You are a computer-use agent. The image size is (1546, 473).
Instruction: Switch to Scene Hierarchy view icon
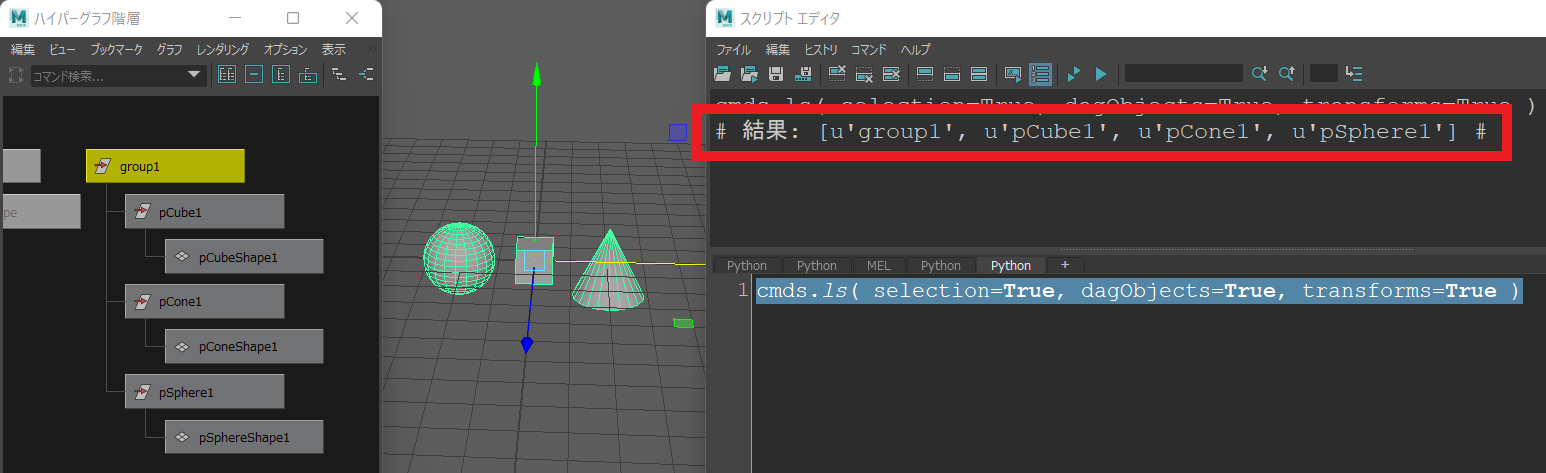(340, 74)
